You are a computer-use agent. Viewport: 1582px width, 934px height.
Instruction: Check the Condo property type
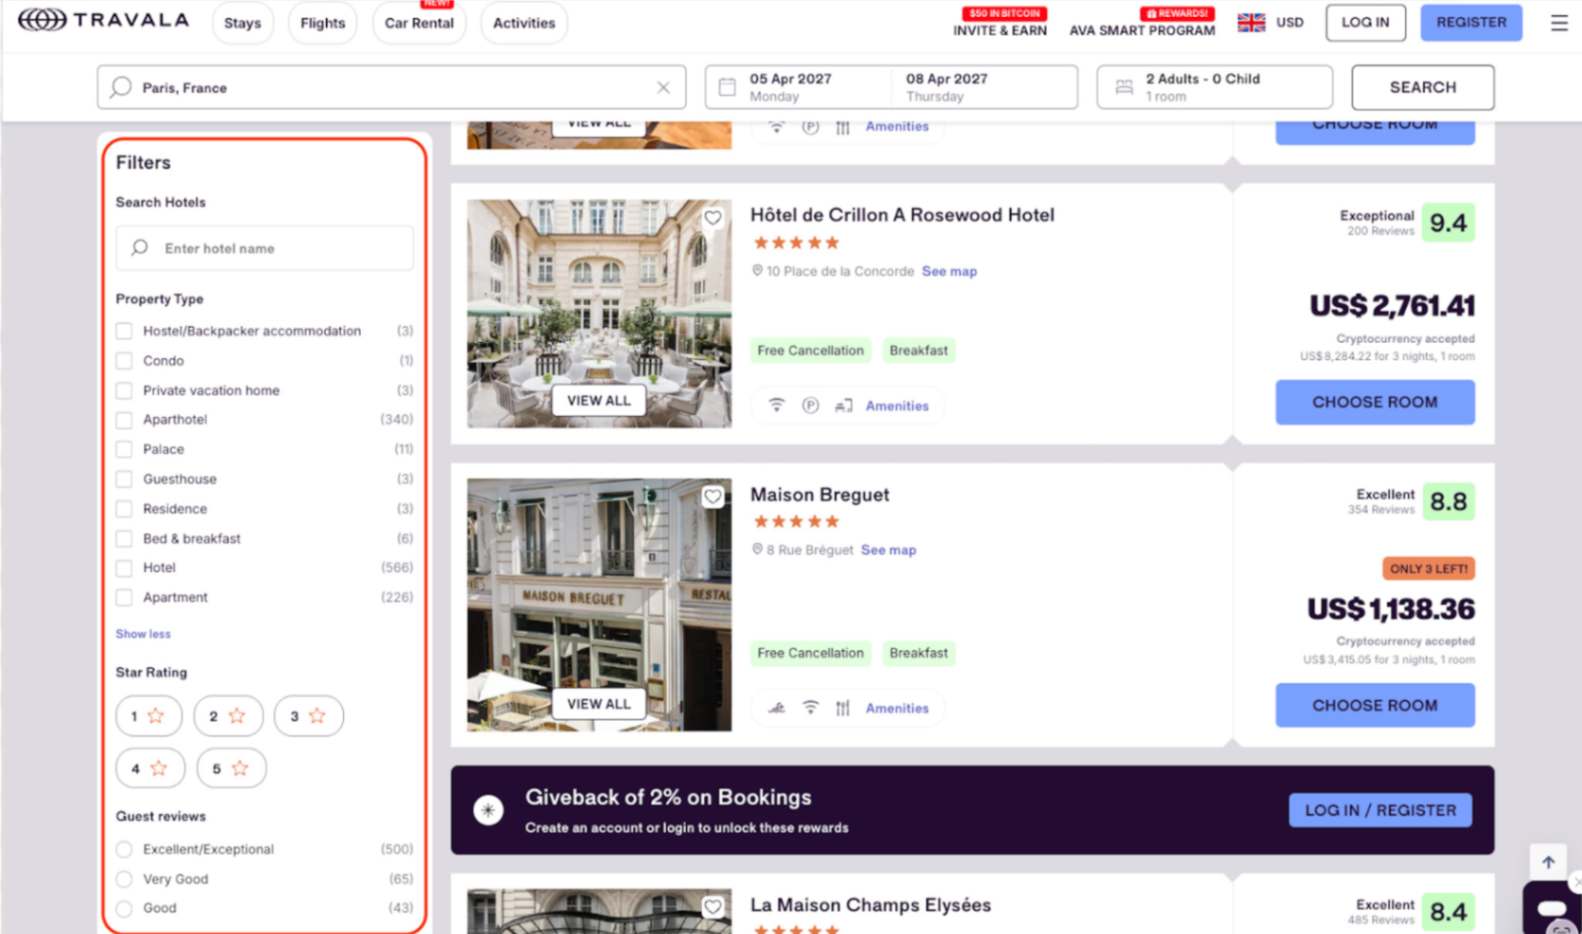point(124,361)
